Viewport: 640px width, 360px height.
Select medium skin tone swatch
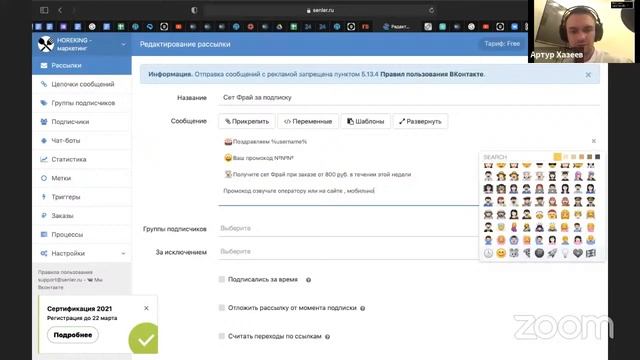click(582, 157)
